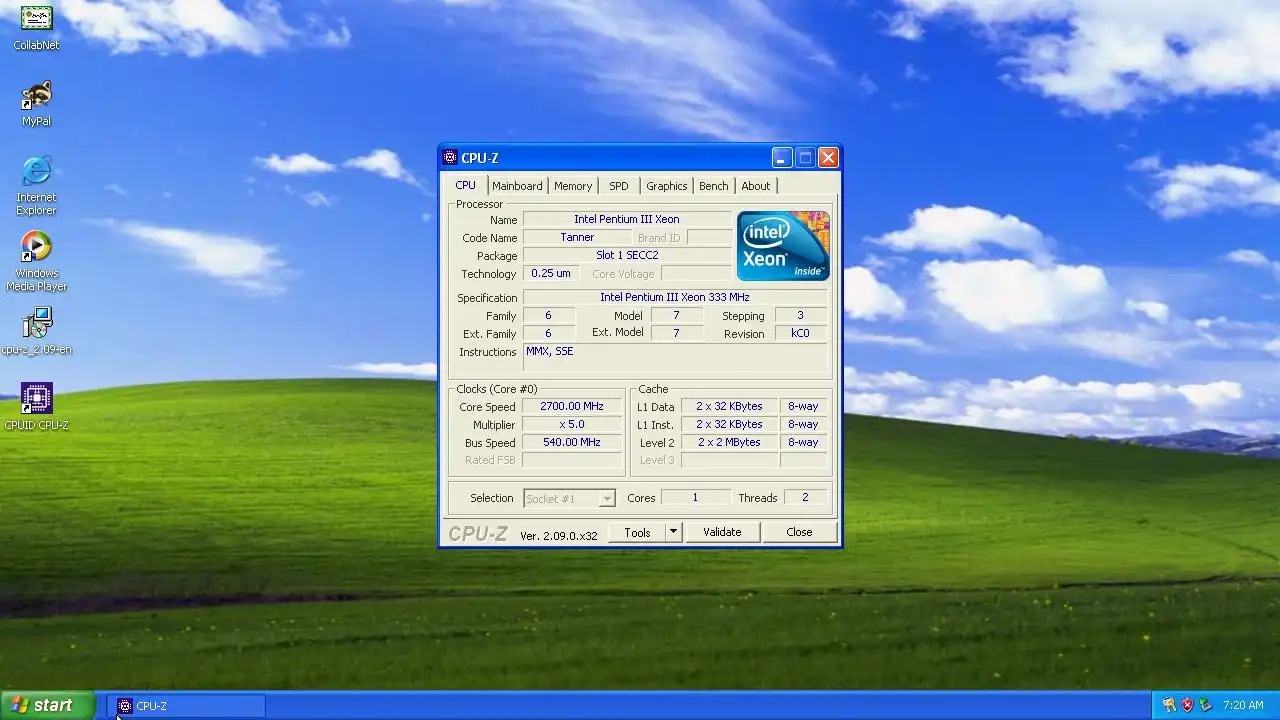The height and width of the screenshot is (720, 1280).
Task: Switch to the Graphics tab
Action: click(666, 186)
